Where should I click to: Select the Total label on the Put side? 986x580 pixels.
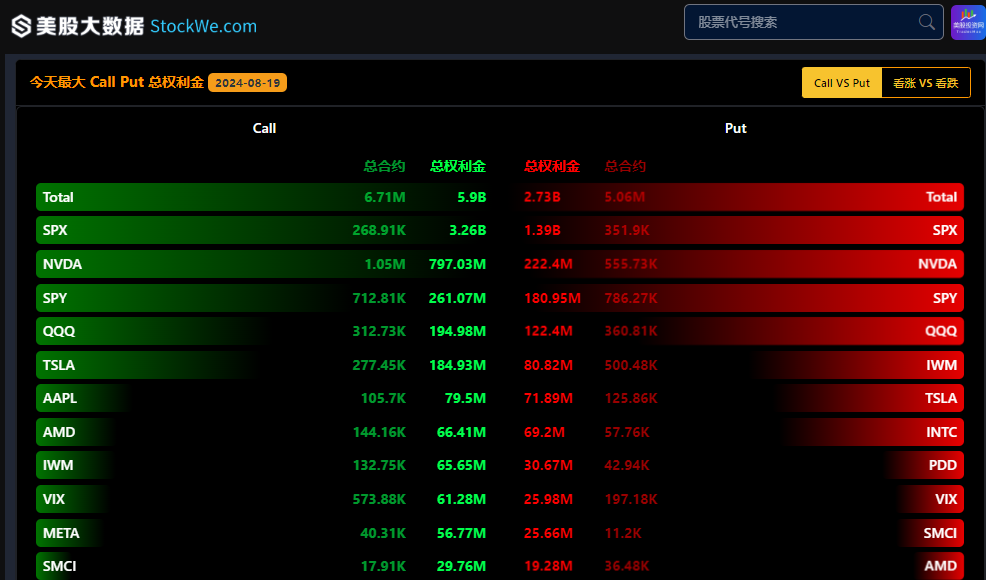point(941,197)
